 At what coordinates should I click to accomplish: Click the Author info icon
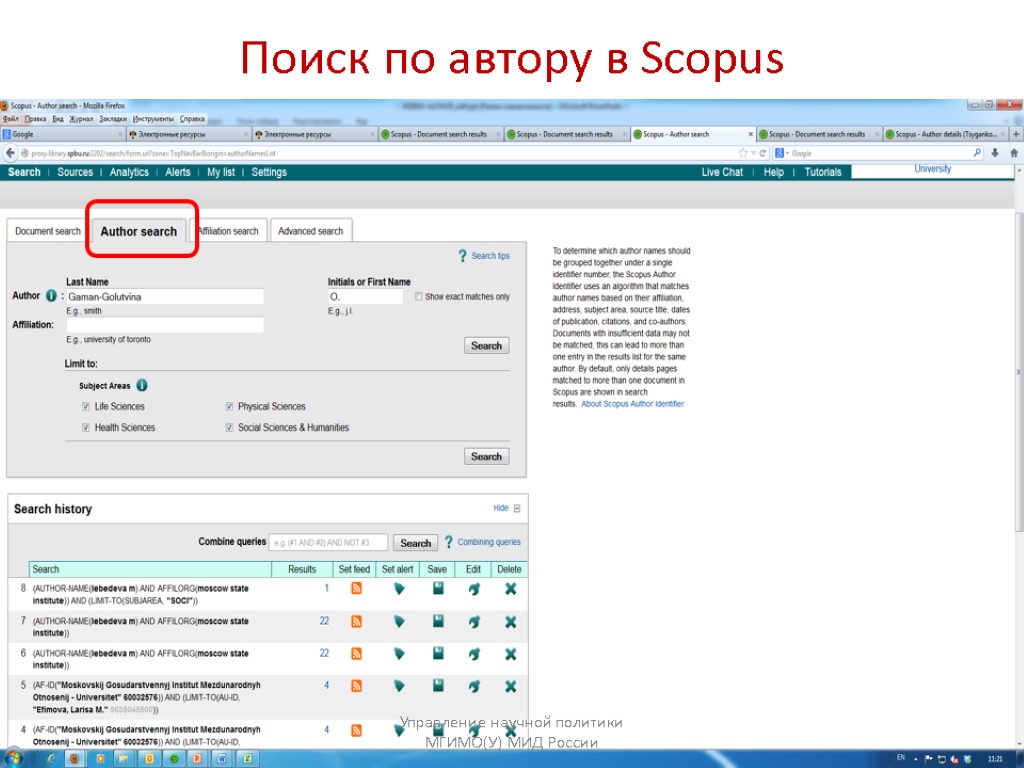[51, 296]
